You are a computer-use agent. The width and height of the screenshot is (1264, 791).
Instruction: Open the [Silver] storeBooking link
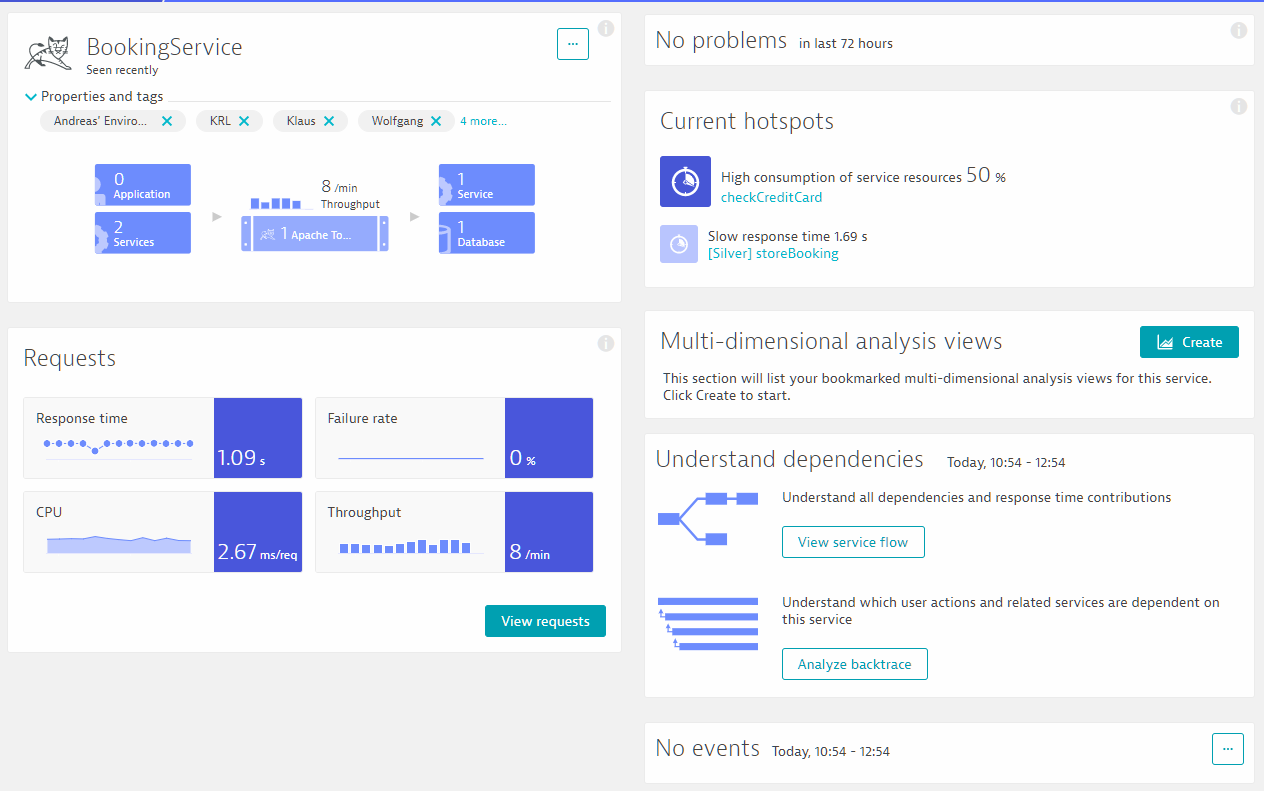[x=773, y=253]
